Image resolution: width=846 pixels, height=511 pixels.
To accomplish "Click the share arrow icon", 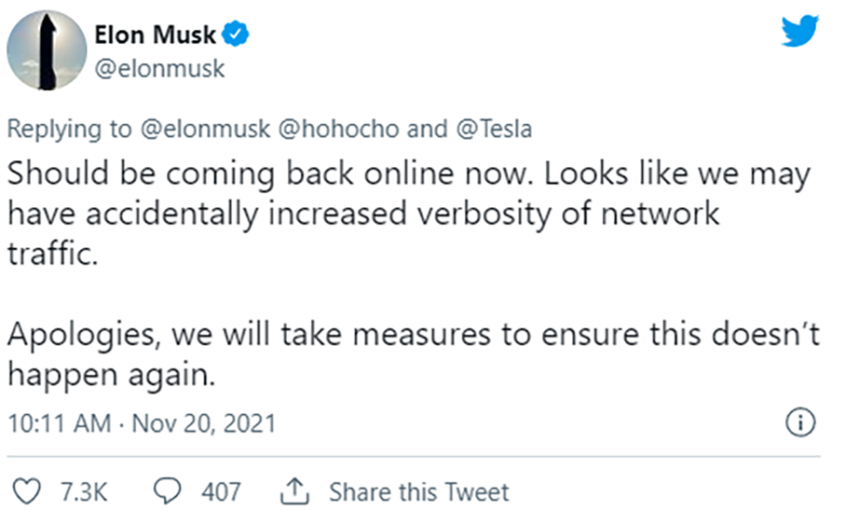I will (297, 491).
